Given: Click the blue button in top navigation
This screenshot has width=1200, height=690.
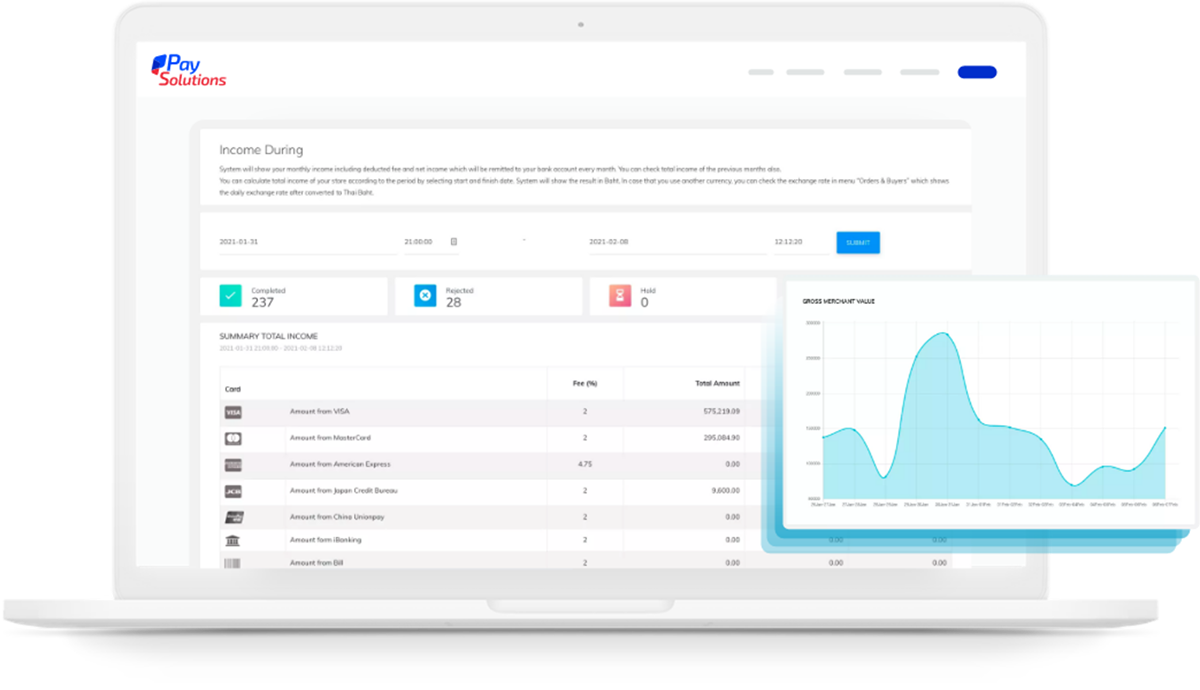Looking at the screenshot, I should (977, 72).
